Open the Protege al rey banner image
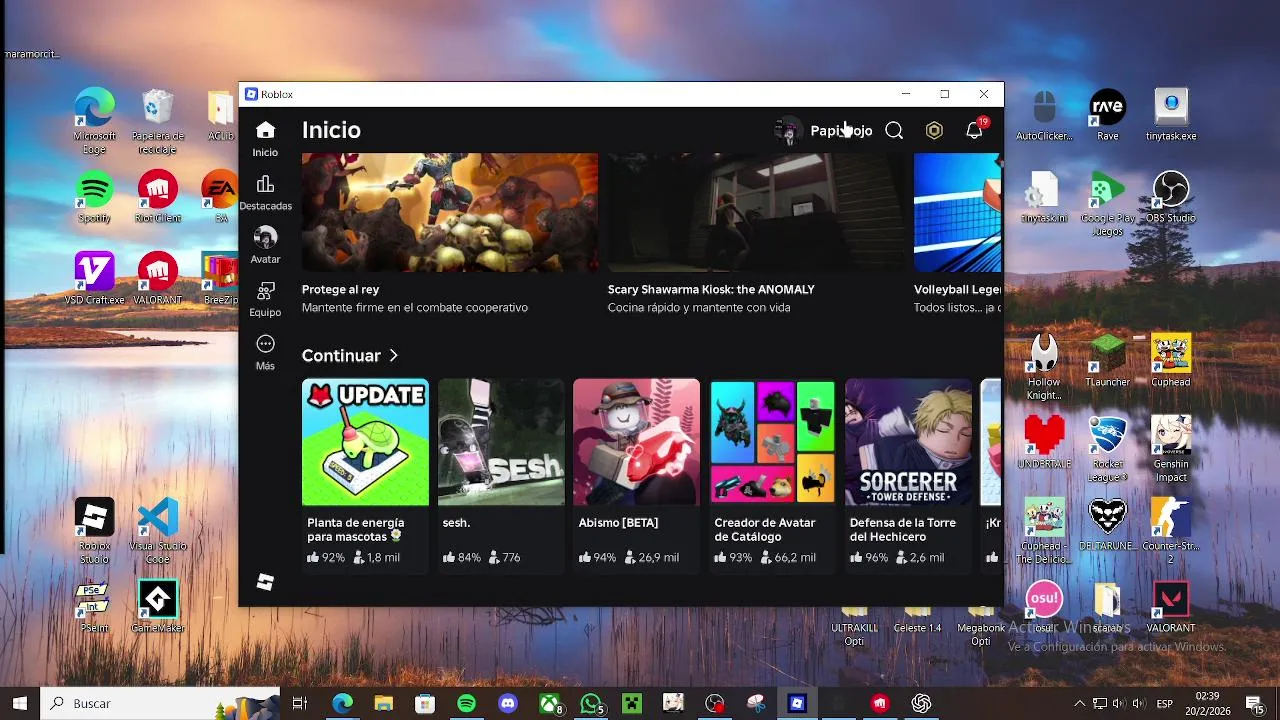The image size is (1280, 720). click(450, 212)
